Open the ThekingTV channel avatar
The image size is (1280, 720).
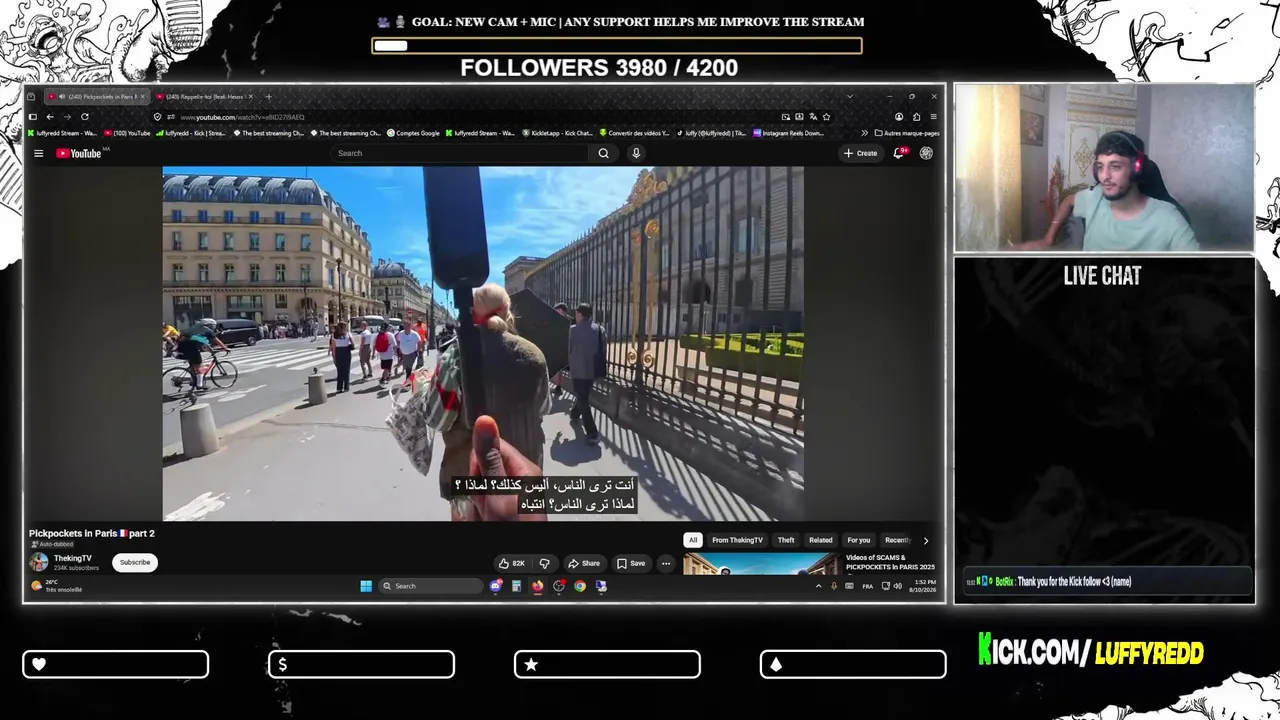tap(39, 562)
